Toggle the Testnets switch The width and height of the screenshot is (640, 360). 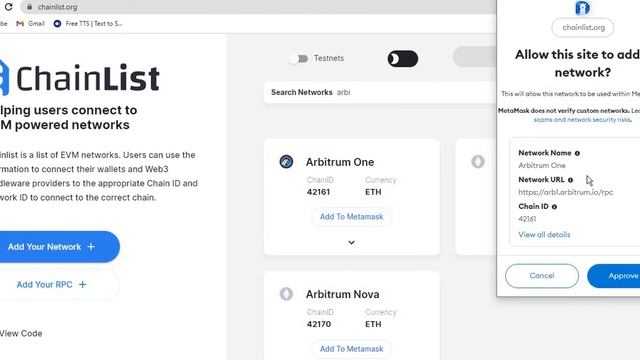299,59
